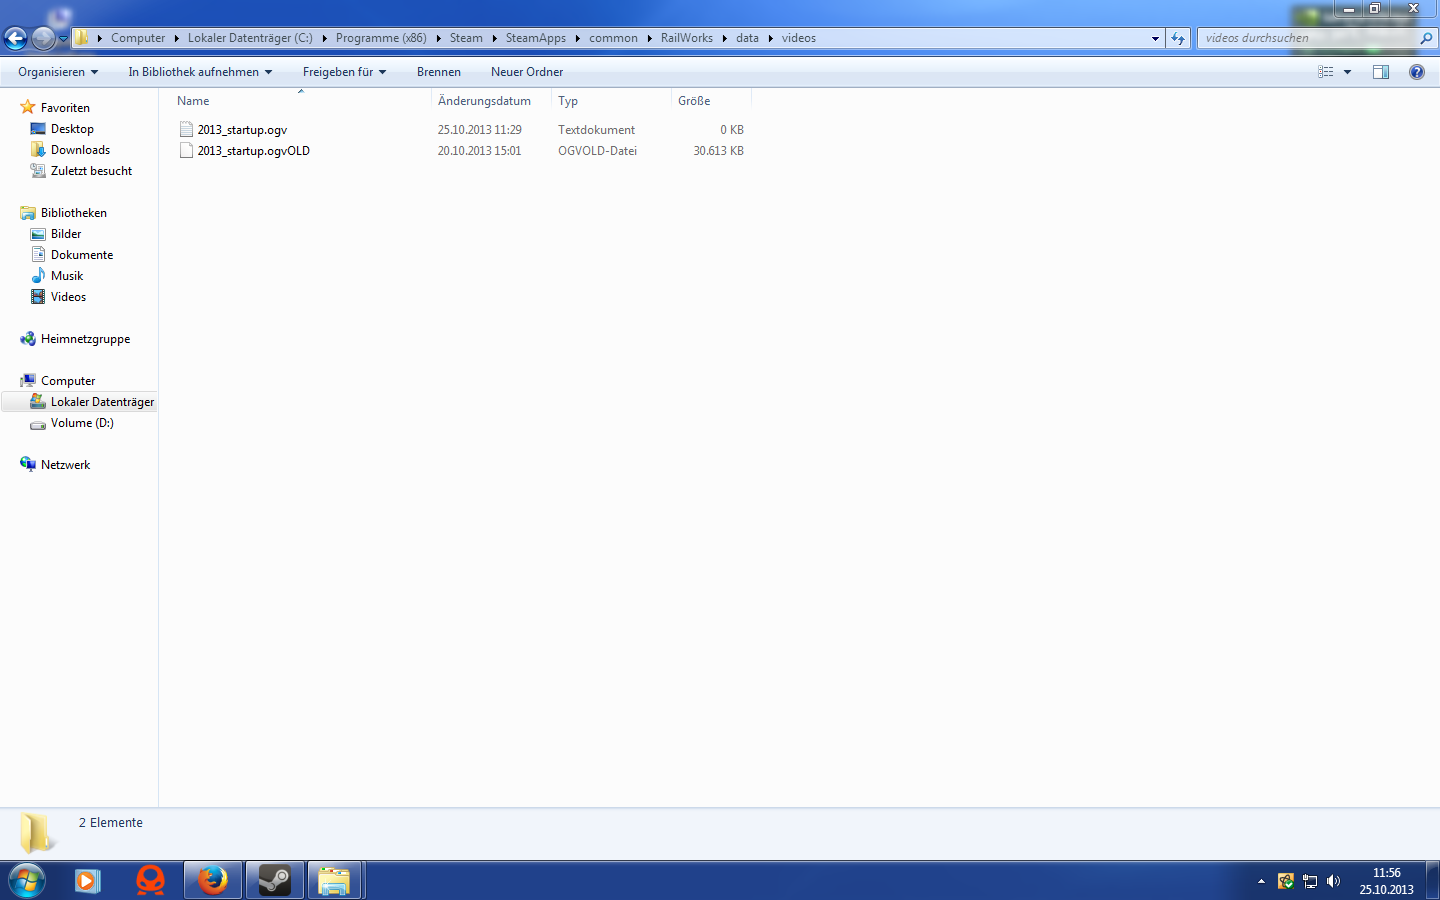Click 'Steam' breadcrumb segment
The image size is (1440, 900).
click(x=466, y=38)
